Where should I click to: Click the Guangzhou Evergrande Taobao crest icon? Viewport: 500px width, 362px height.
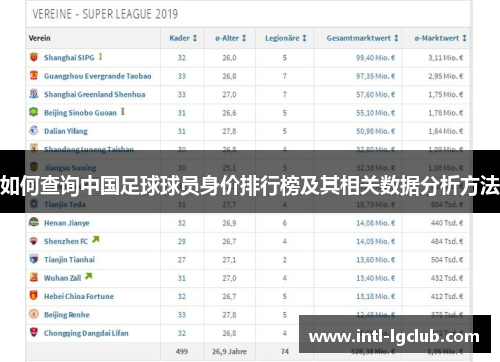pos(34,75)
